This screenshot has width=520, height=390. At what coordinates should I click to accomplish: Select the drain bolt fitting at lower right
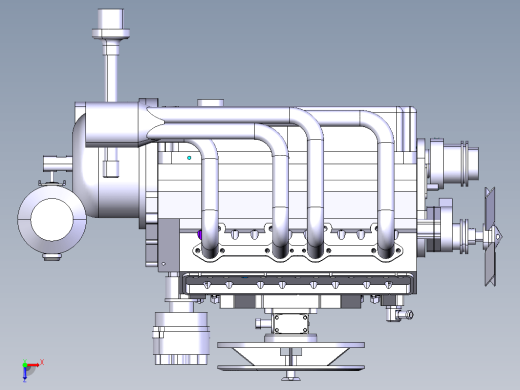pos(400,314)
